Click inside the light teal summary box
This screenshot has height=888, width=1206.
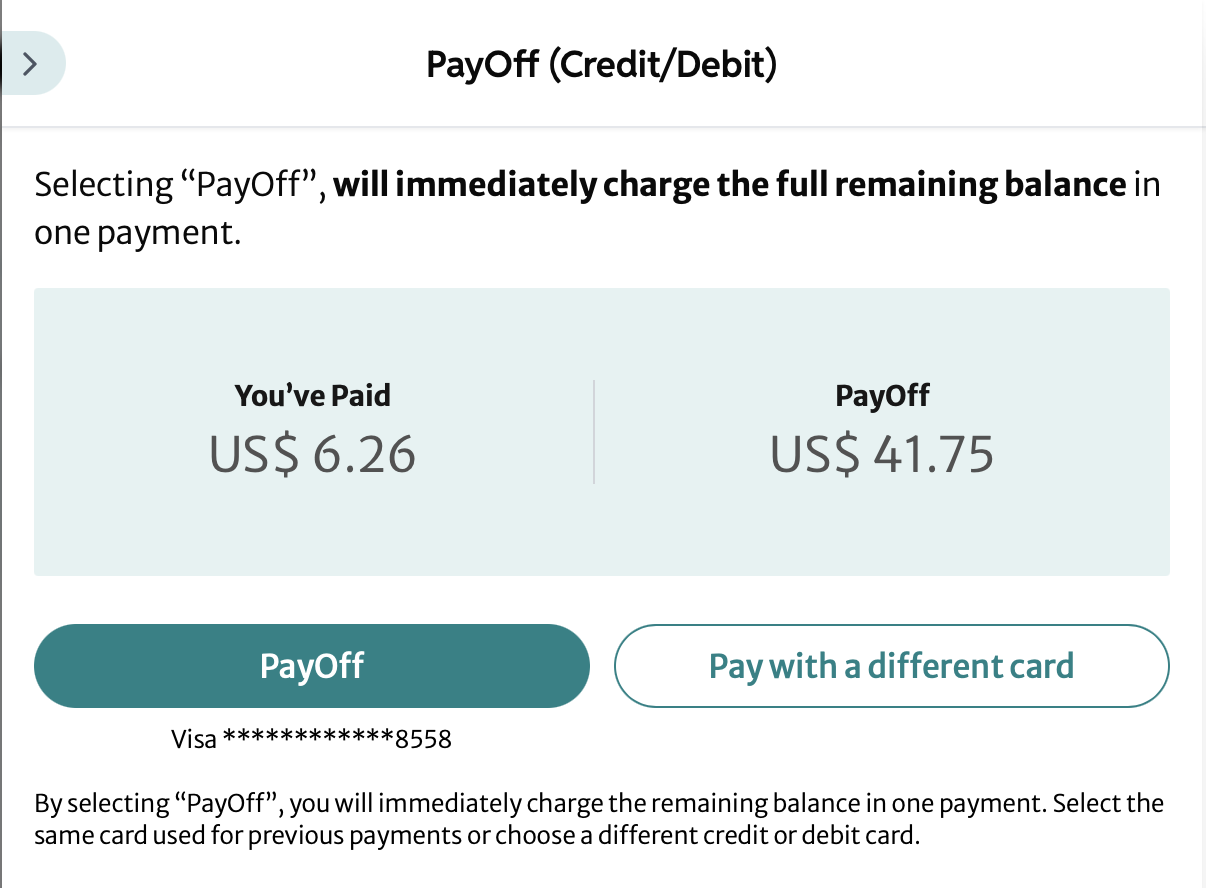pyautogui.click(x=602, y=530)
